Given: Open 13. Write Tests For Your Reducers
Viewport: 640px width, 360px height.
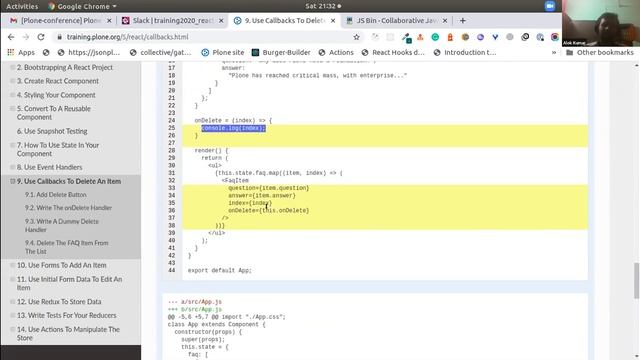Looking at the screenshot, I should coord(67,316).
